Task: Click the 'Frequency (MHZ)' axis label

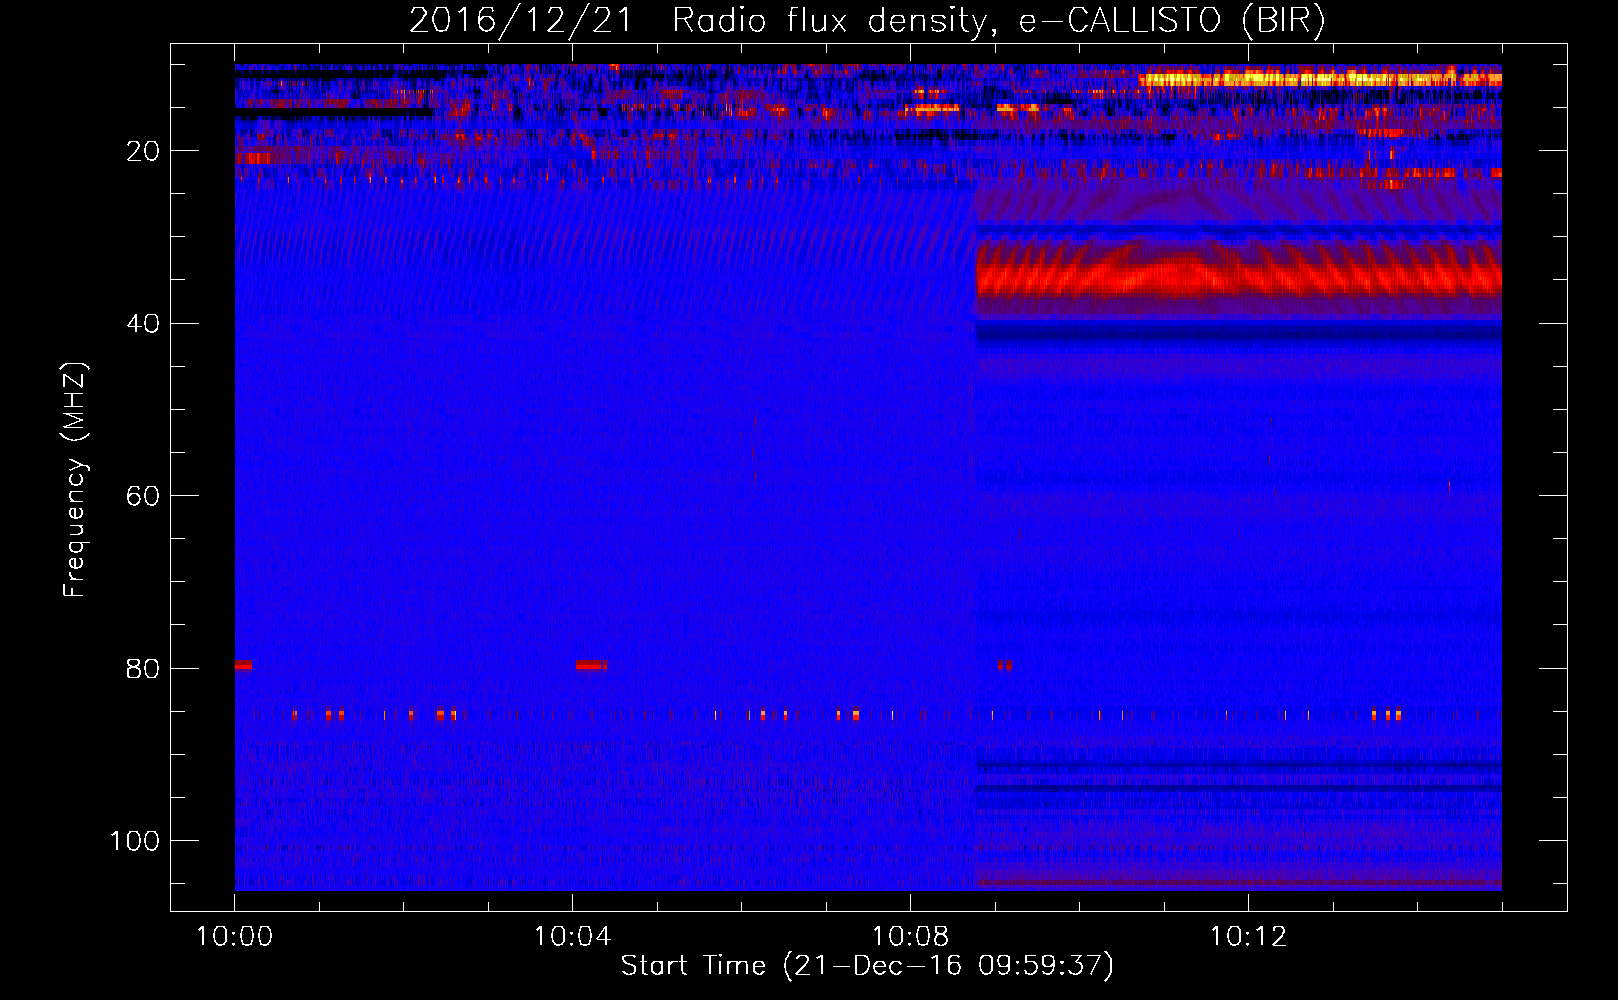Action: coord(75,480)
